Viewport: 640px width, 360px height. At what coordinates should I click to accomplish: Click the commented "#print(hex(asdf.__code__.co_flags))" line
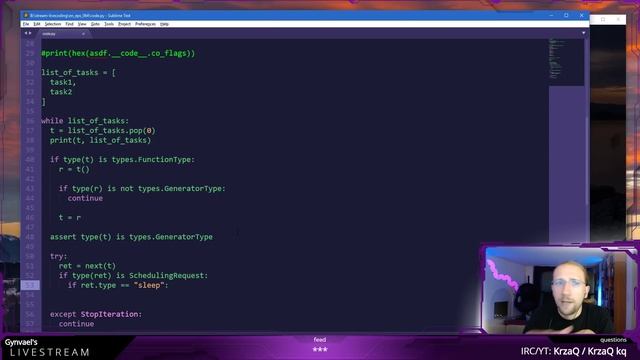pyautogui.click(x=118, y=53)
